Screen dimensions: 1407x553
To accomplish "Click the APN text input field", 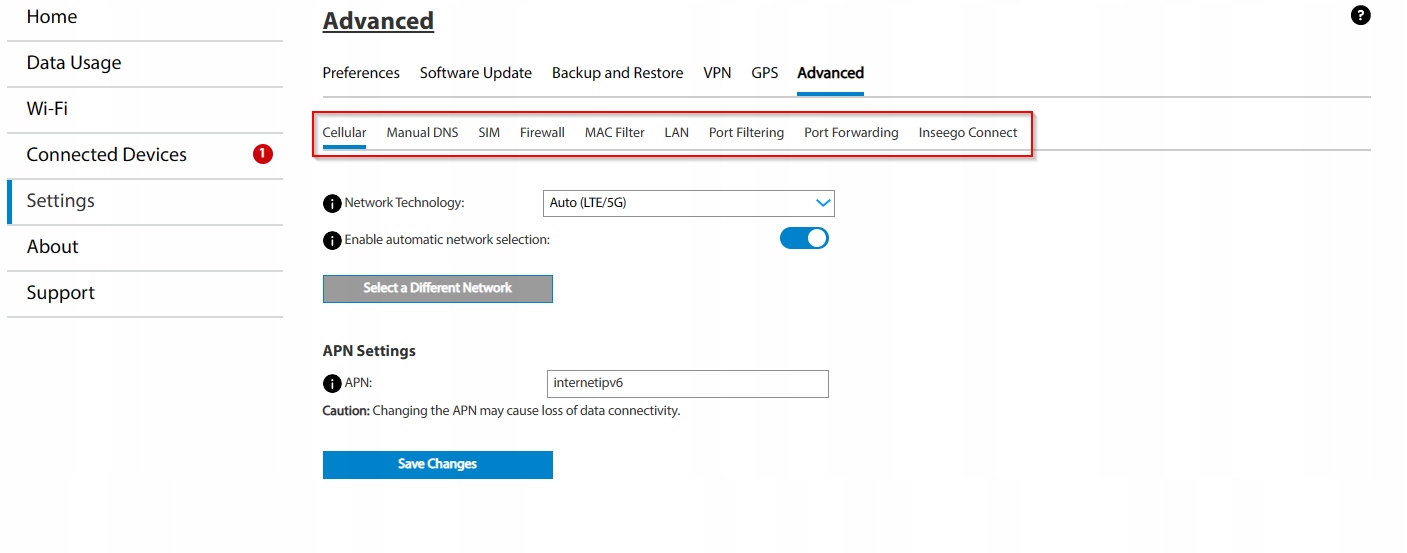I will (687, 383).
